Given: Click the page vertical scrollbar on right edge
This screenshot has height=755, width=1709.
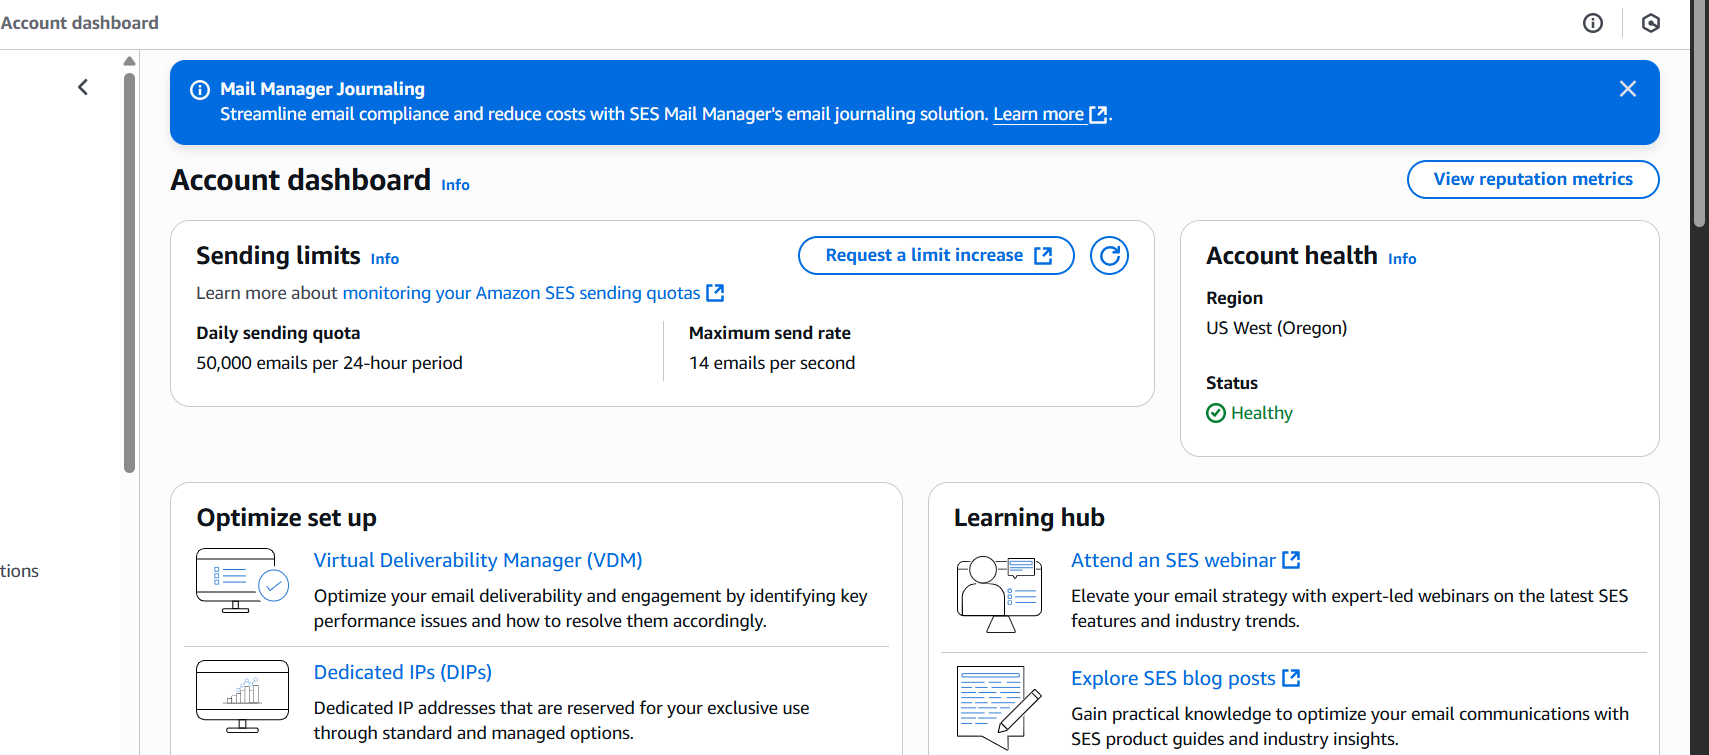Looking at the screenshot, I should (x=1699, y=113).
